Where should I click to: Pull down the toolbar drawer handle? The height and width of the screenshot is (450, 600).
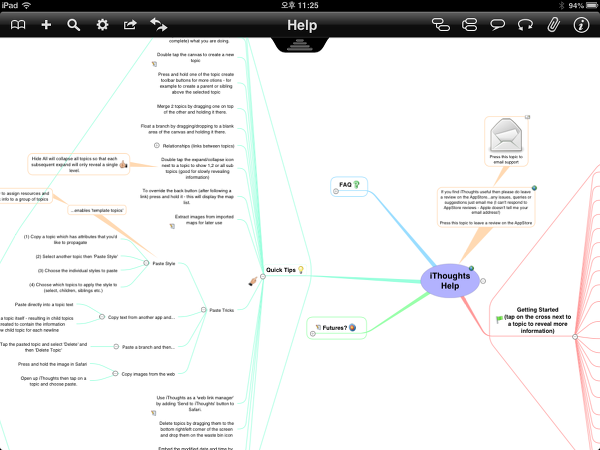pos(300,45)
